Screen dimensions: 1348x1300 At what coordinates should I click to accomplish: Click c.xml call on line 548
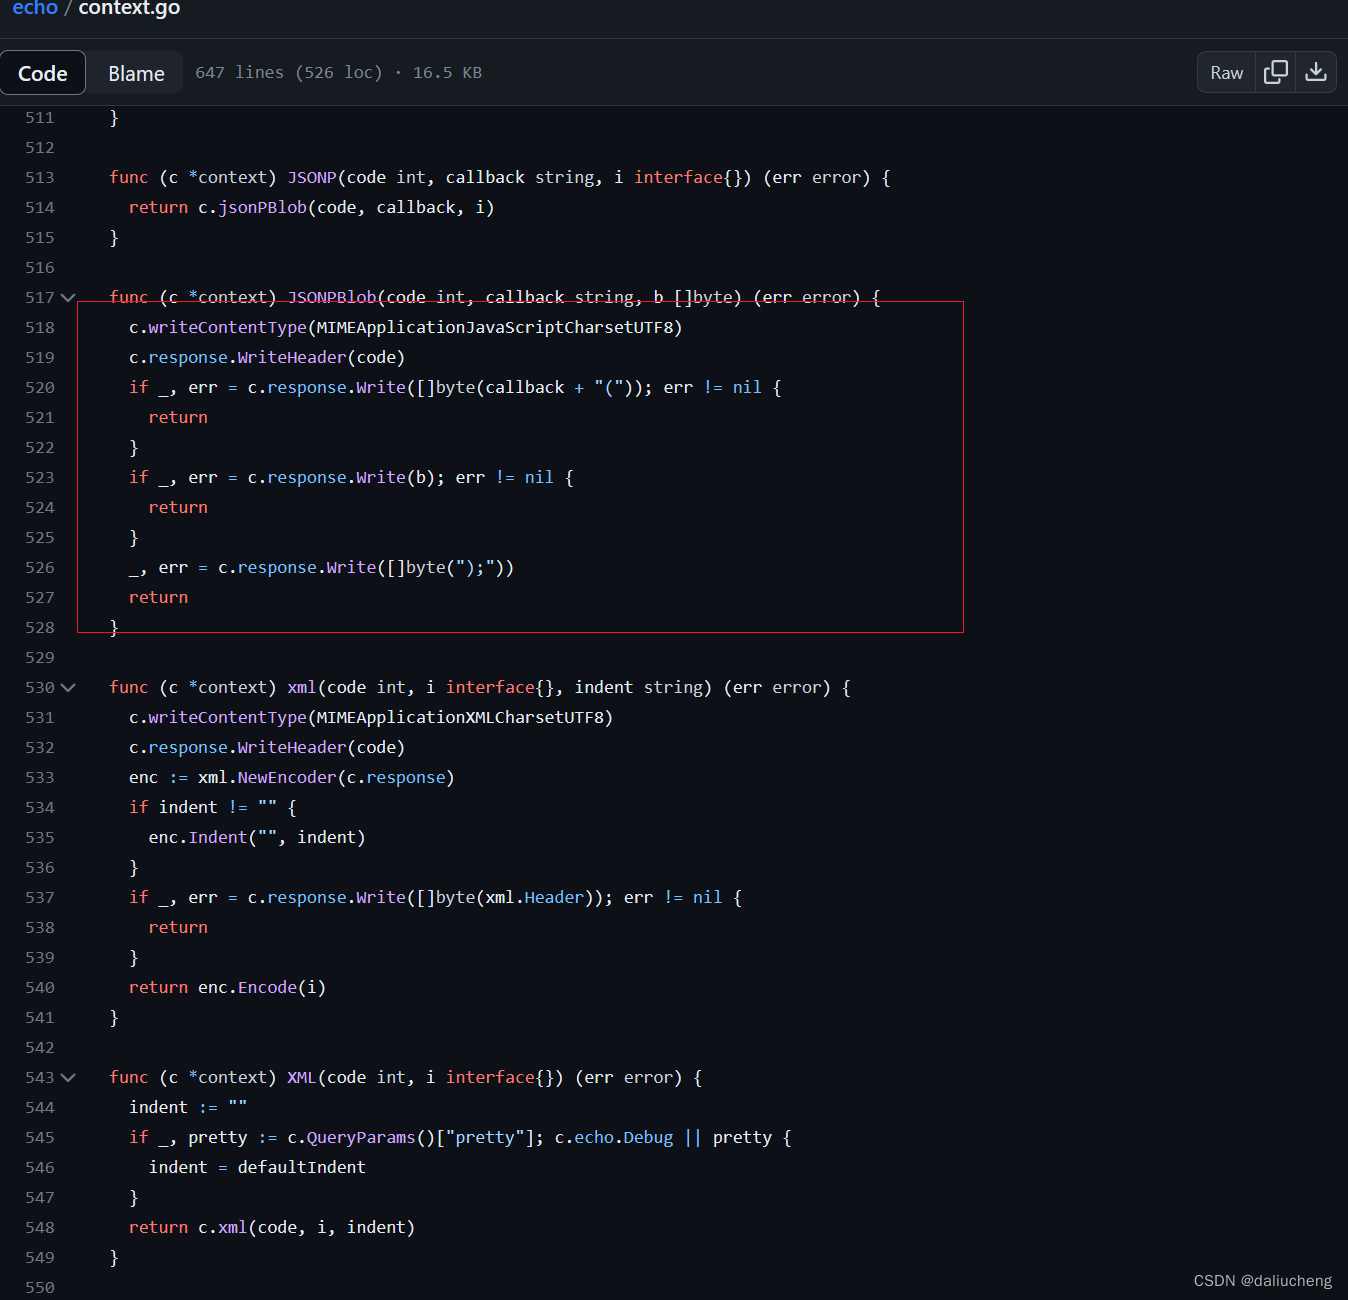click(x=222, y=1227)
